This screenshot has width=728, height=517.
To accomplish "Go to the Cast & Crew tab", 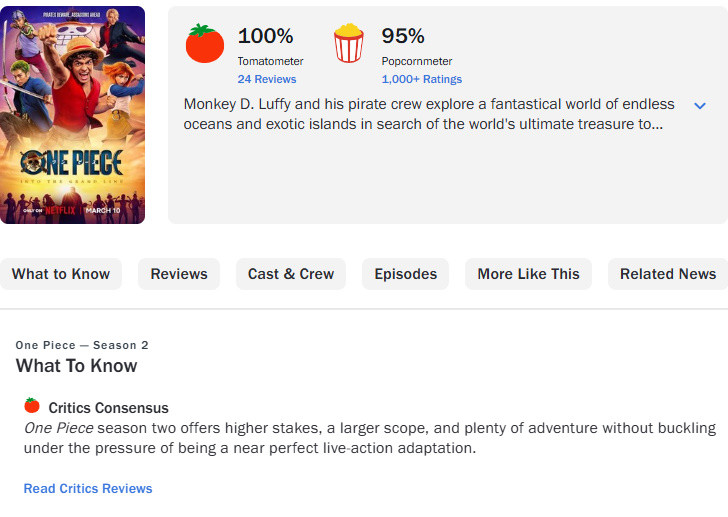I will [x=291, y=274].
